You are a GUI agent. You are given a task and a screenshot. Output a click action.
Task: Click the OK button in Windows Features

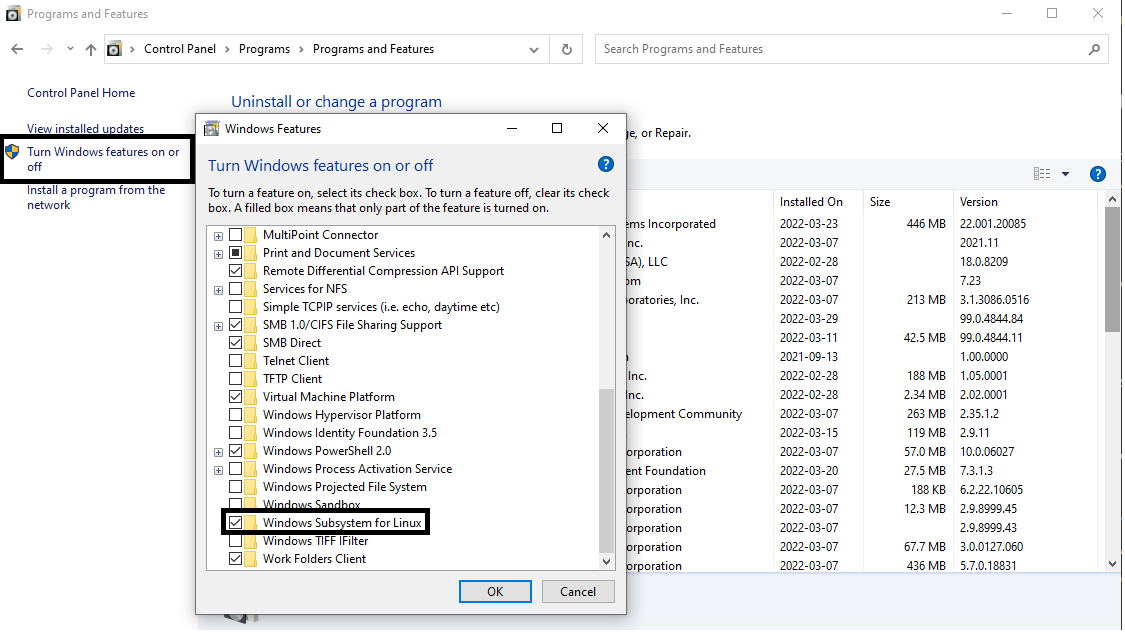(495, 591)
